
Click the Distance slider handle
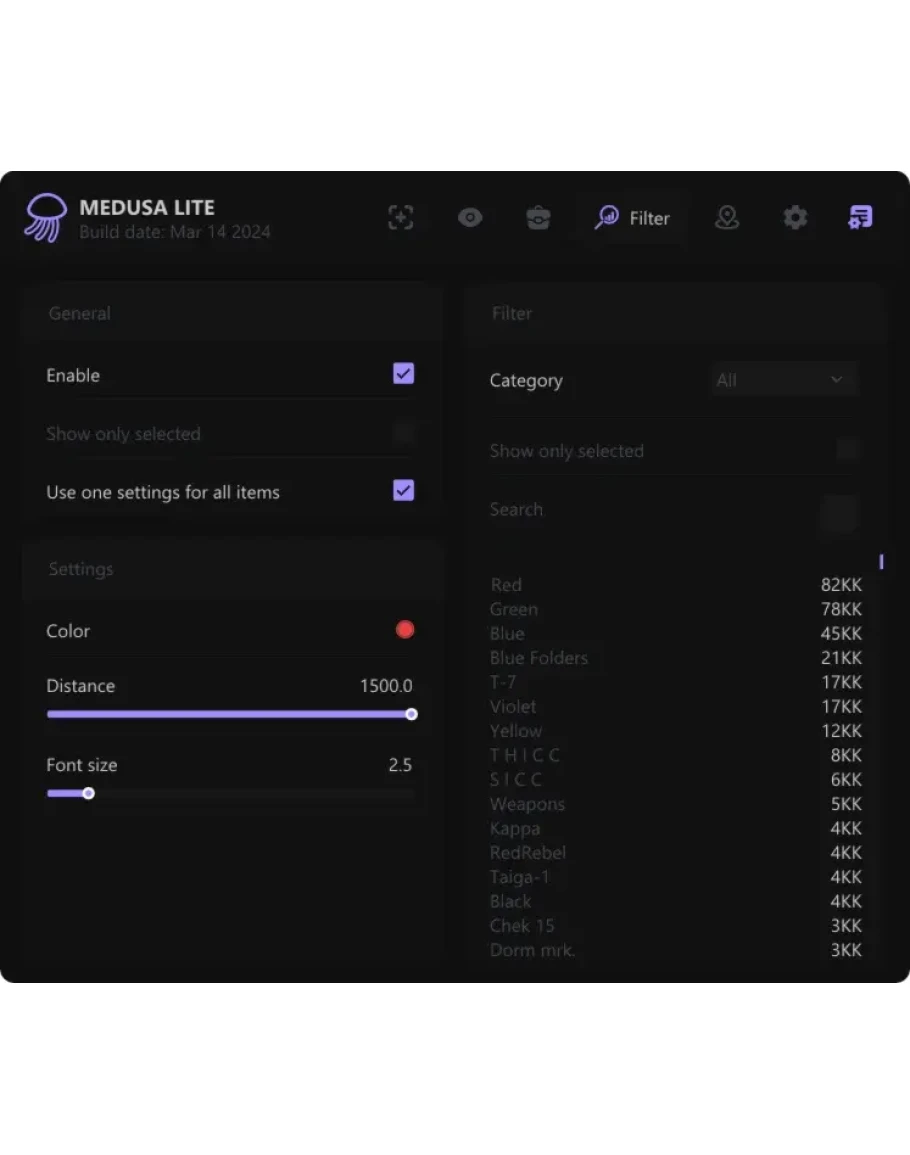pos(411,714)
